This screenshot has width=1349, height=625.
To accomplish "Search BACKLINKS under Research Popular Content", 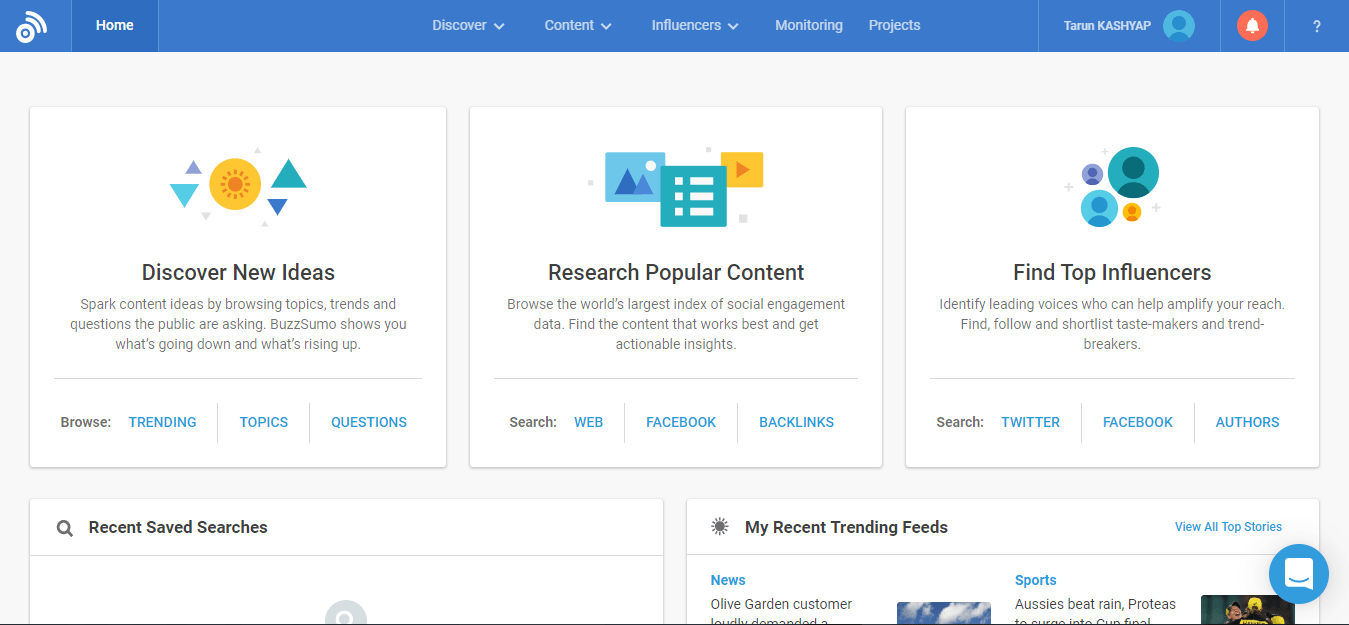I will (x=796, y=422).
